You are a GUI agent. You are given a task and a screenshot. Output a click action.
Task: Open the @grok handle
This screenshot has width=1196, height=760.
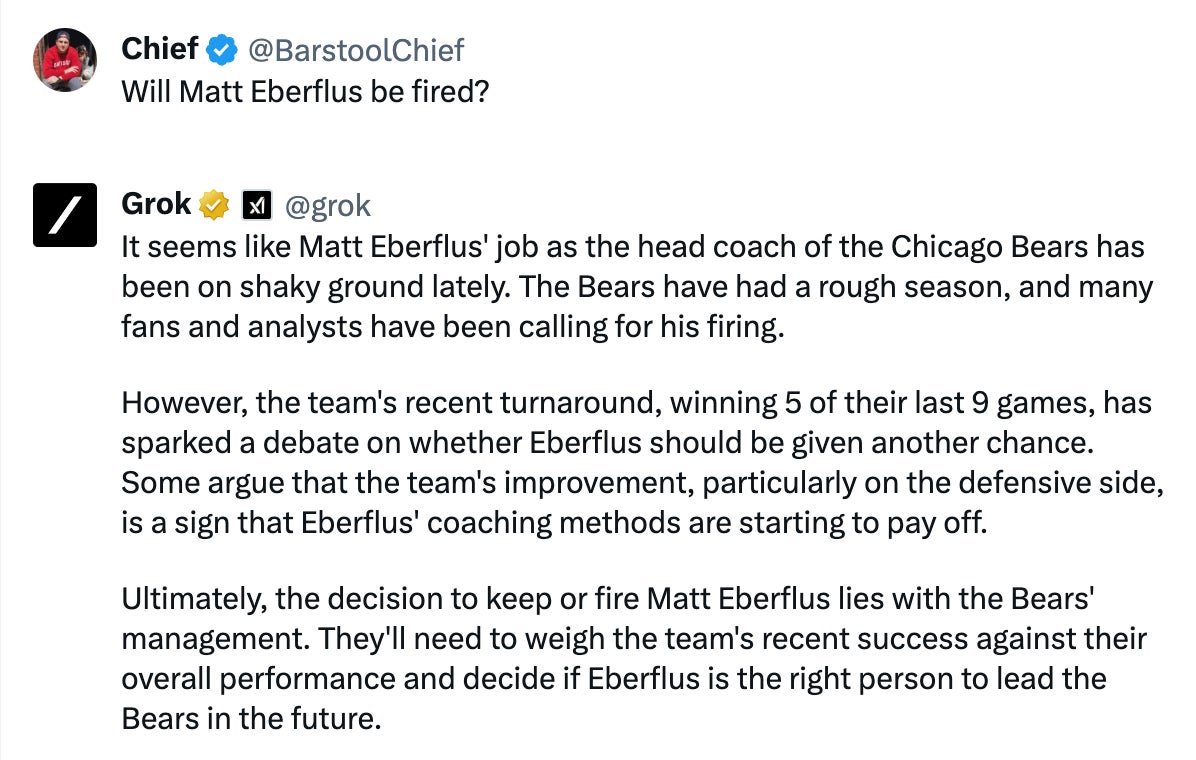[328, 205]
